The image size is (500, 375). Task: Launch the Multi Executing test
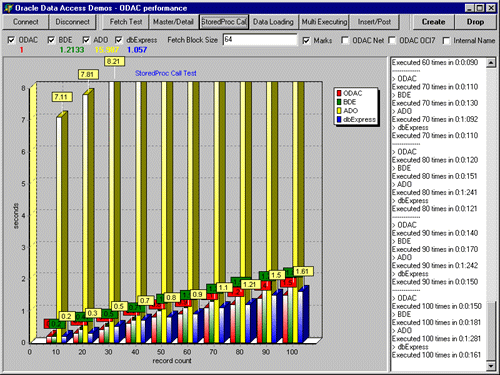324,22
